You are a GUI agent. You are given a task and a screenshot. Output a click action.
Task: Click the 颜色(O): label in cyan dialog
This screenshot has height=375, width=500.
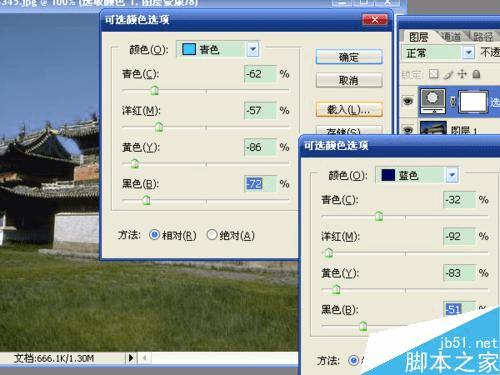click(x=148, y=50)
